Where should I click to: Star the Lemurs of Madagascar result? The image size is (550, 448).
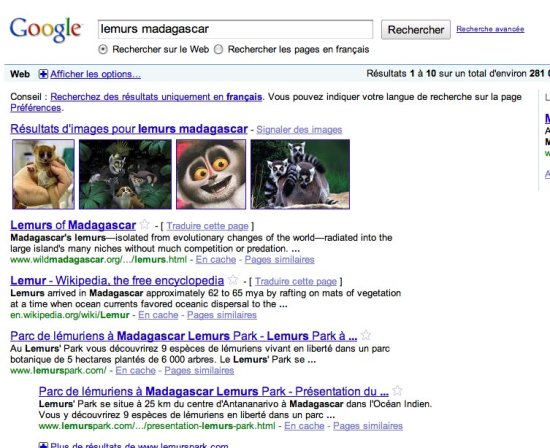pos(145,224)
